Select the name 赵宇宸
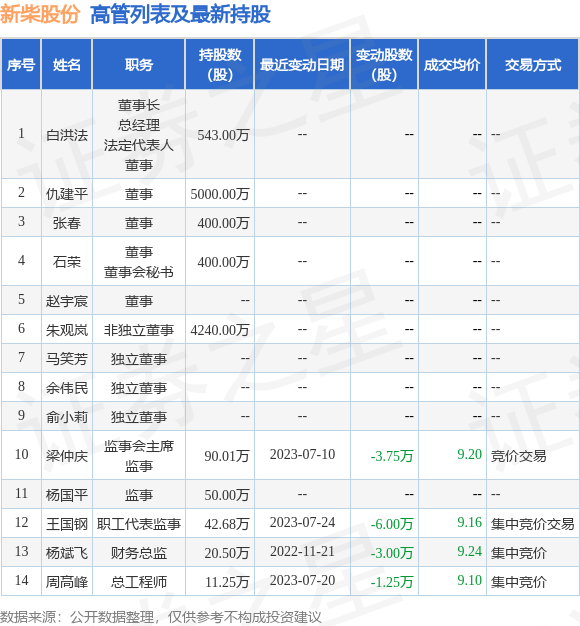The image size is (580, 626). coord(67,301)
